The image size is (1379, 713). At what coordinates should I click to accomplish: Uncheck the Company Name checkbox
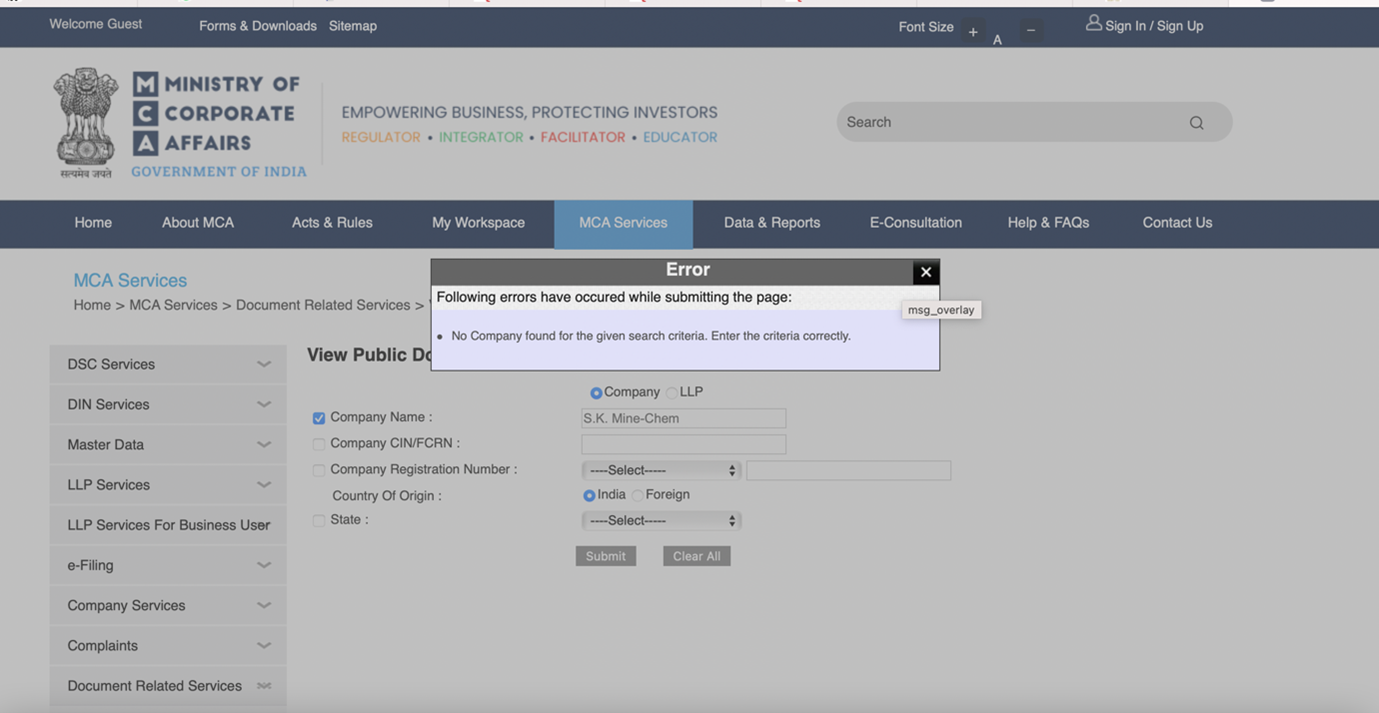(319, 418)
